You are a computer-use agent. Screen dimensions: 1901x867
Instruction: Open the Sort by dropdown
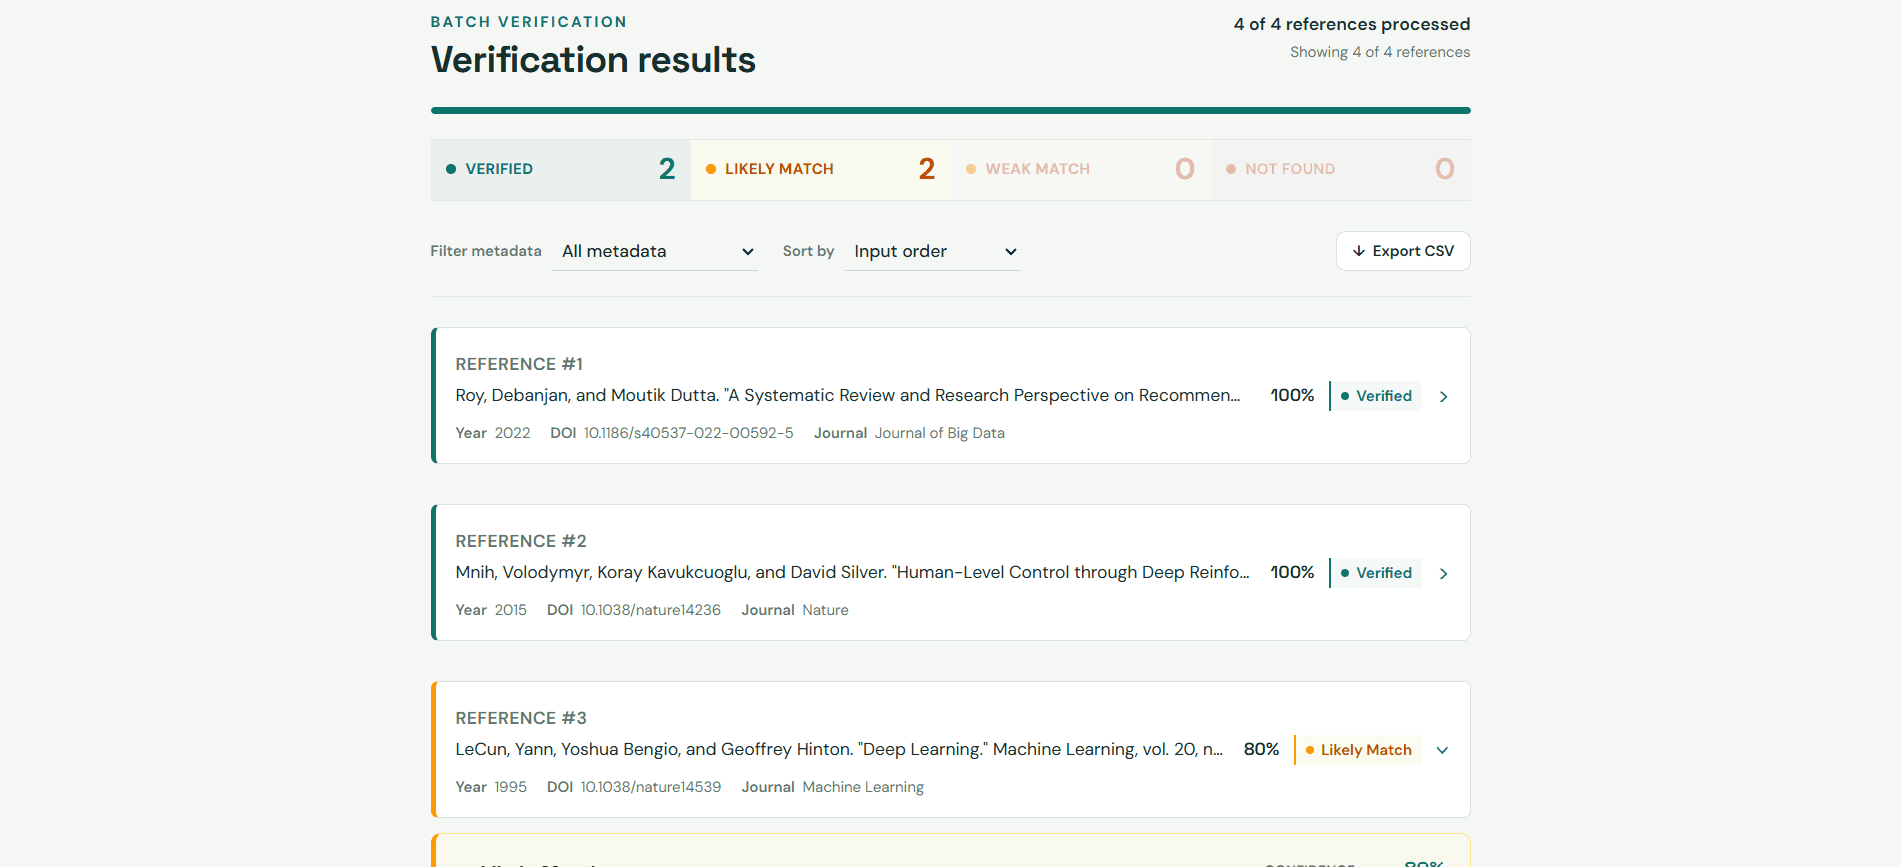pos(932,251)
